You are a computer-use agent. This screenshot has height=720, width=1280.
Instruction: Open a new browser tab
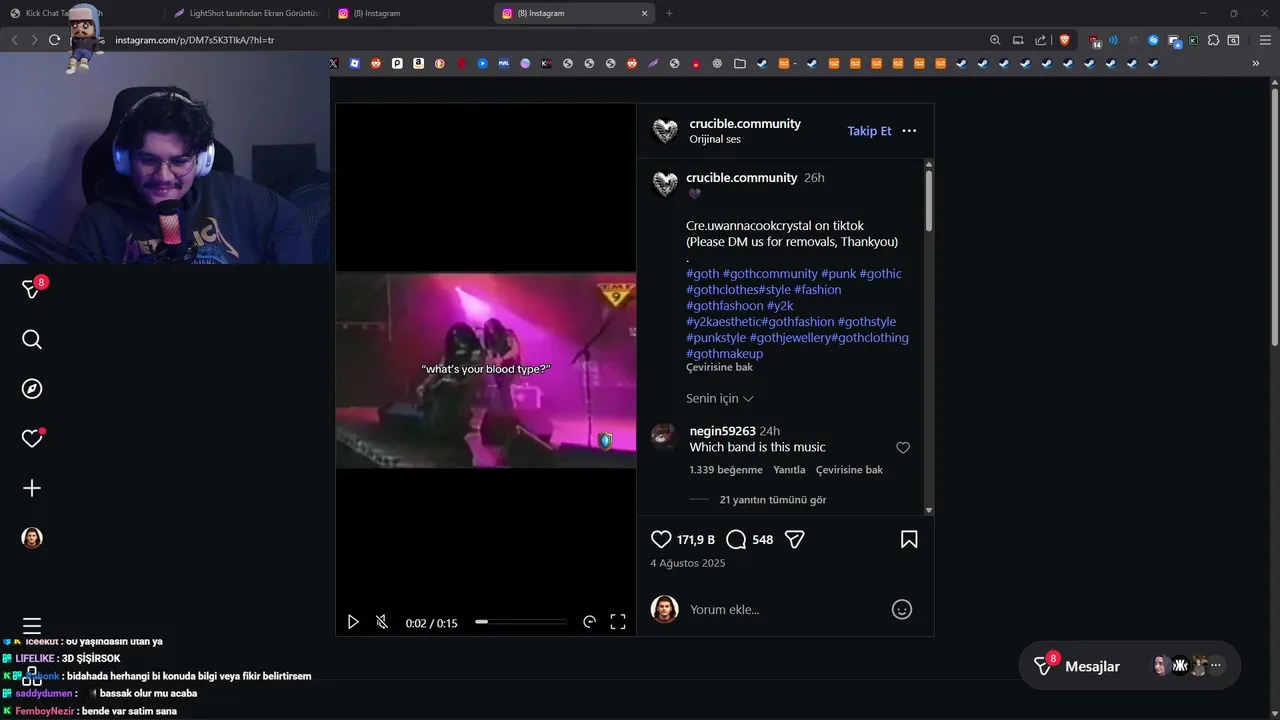click(669, 14)
